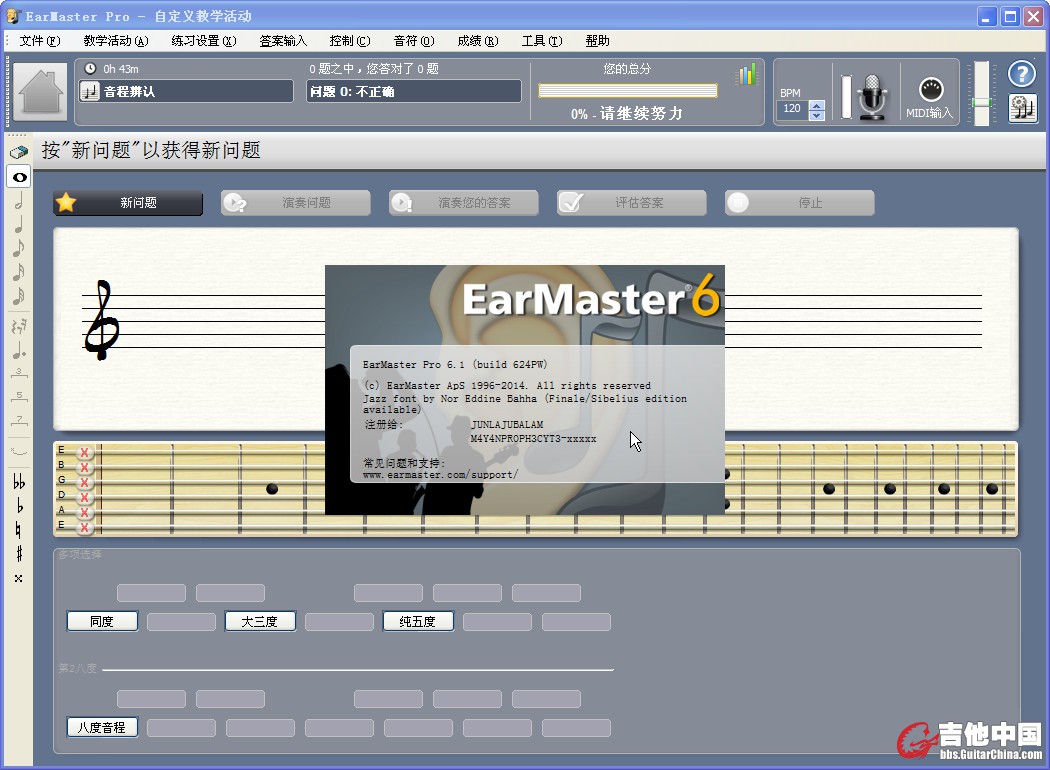Screen dimensions: 1050x770
Task: Select the 纯五度 answer button
Action: point(418,621)
